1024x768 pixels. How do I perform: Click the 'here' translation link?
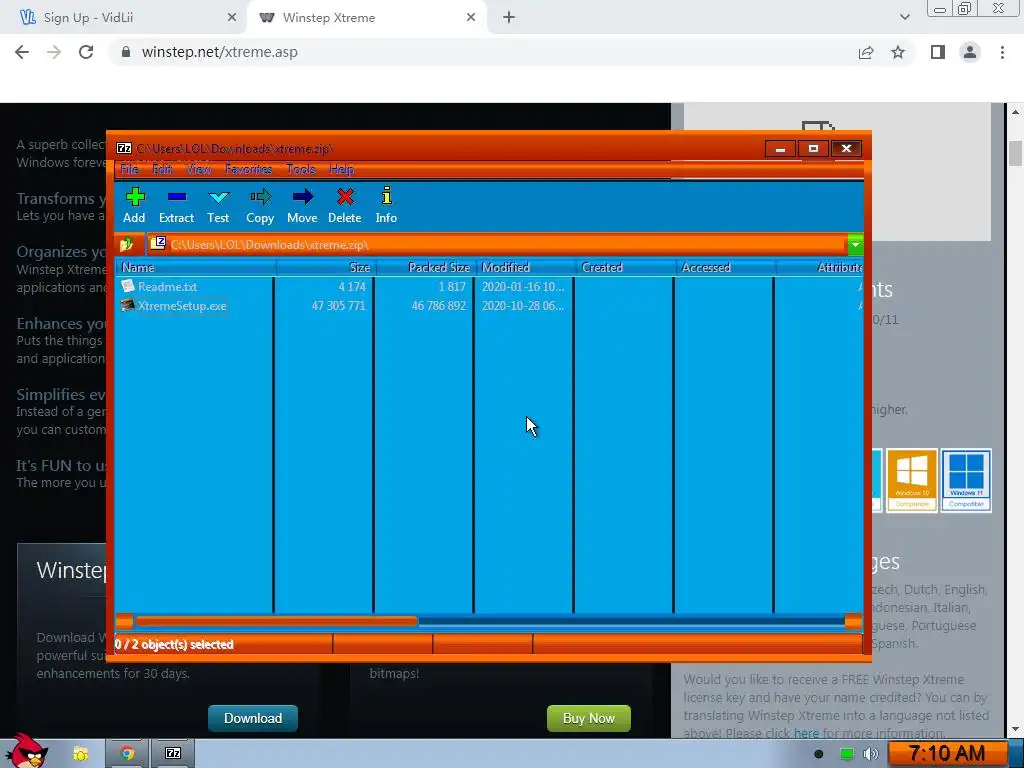(806, 733)
